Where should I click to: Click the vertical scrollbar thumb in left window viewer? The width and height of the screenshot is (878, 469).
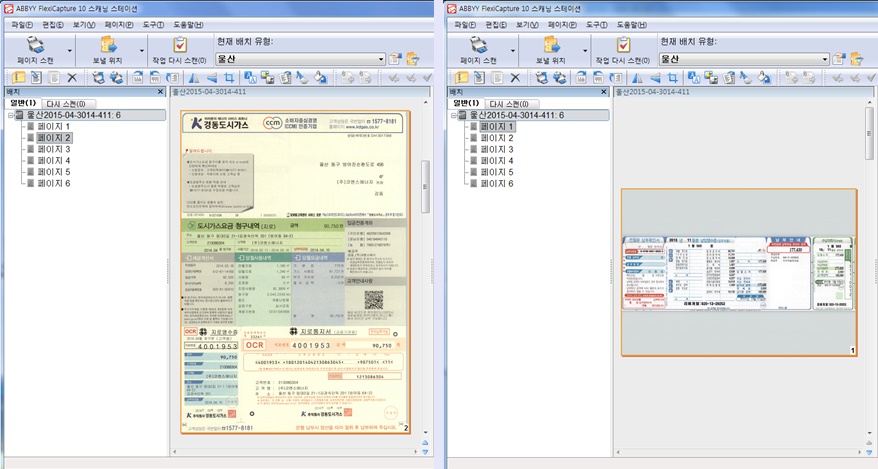pos(426,186)
